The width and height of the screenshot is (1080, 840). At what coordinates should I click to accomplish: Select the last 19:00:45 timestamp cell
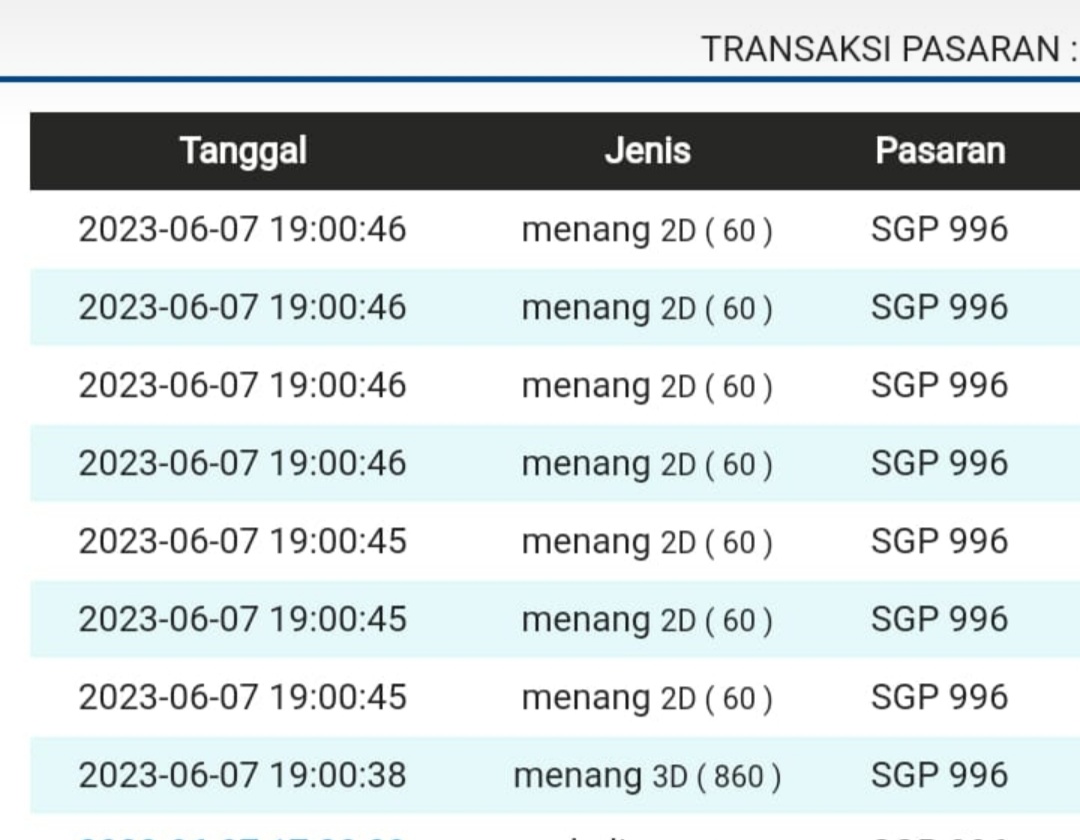pos(242,697)
